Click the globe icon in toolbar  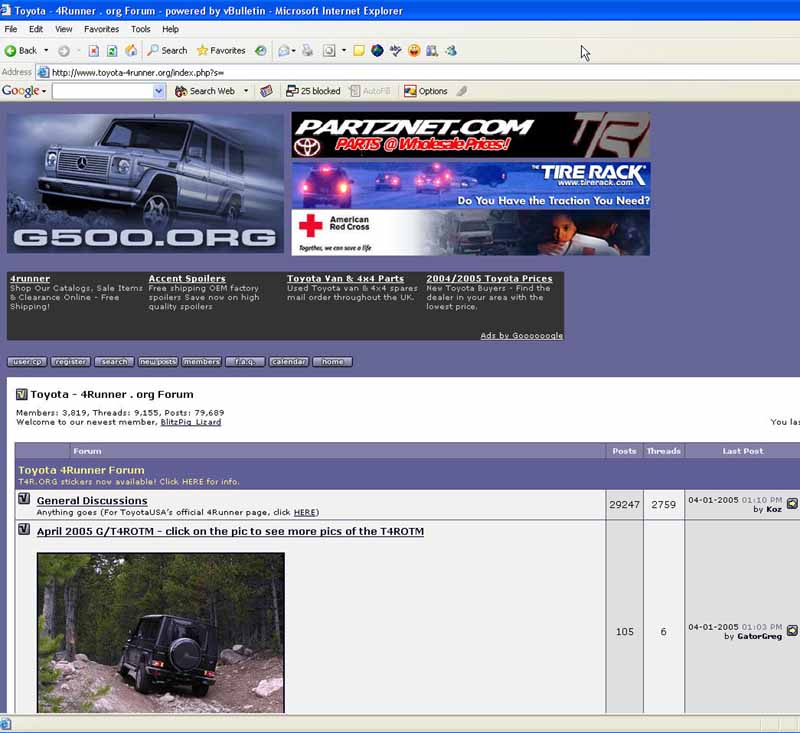(x=377, y=50)
